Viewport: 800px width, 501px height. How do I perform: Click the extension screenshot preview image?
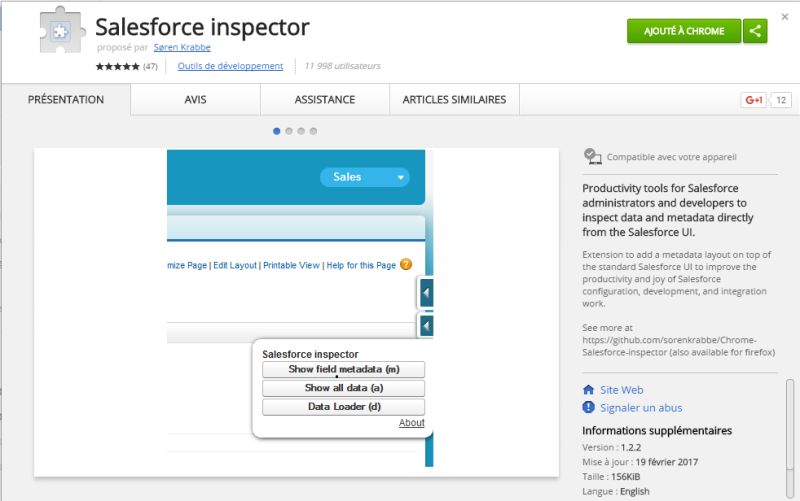pos(296,313)
